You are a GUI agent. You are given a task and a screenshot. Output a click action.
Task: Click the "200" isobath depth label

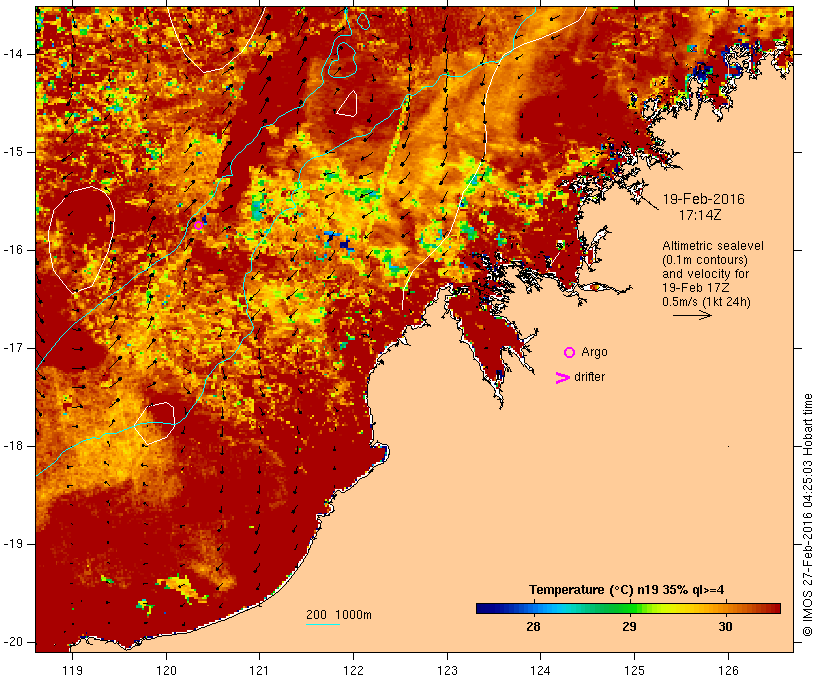tap(316, 615)
